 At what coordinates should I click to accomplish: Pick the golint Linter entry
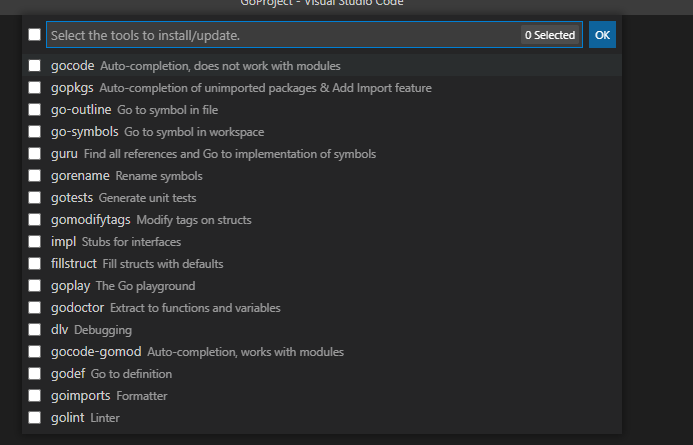pos(68,418)
